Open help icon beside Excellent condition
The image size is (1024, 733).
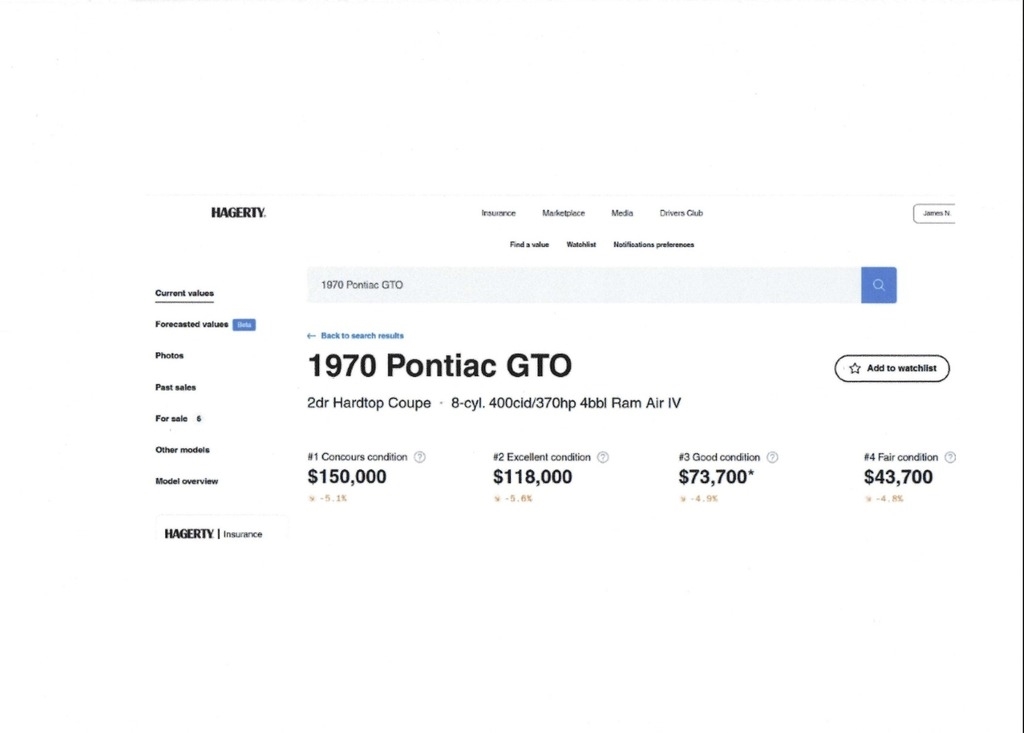click(603, 457)
